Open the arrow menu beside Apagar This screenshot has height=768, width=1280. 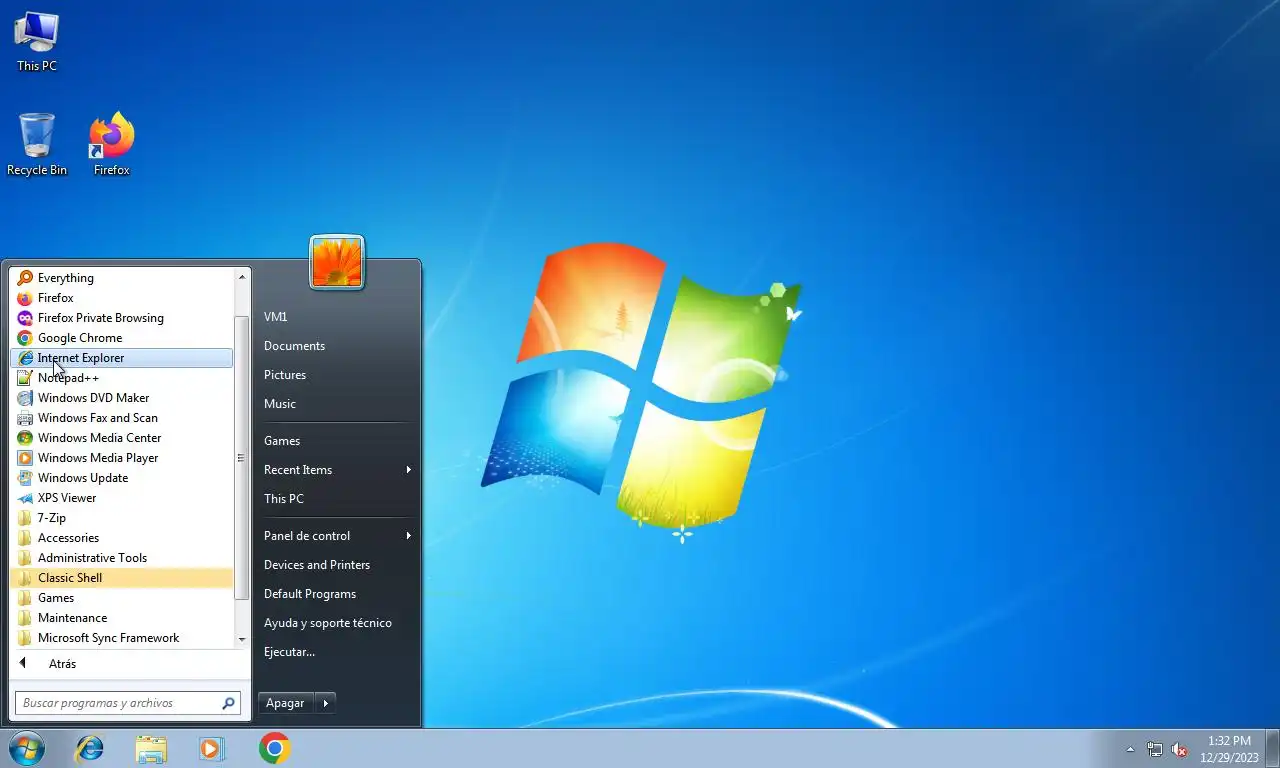325,703
